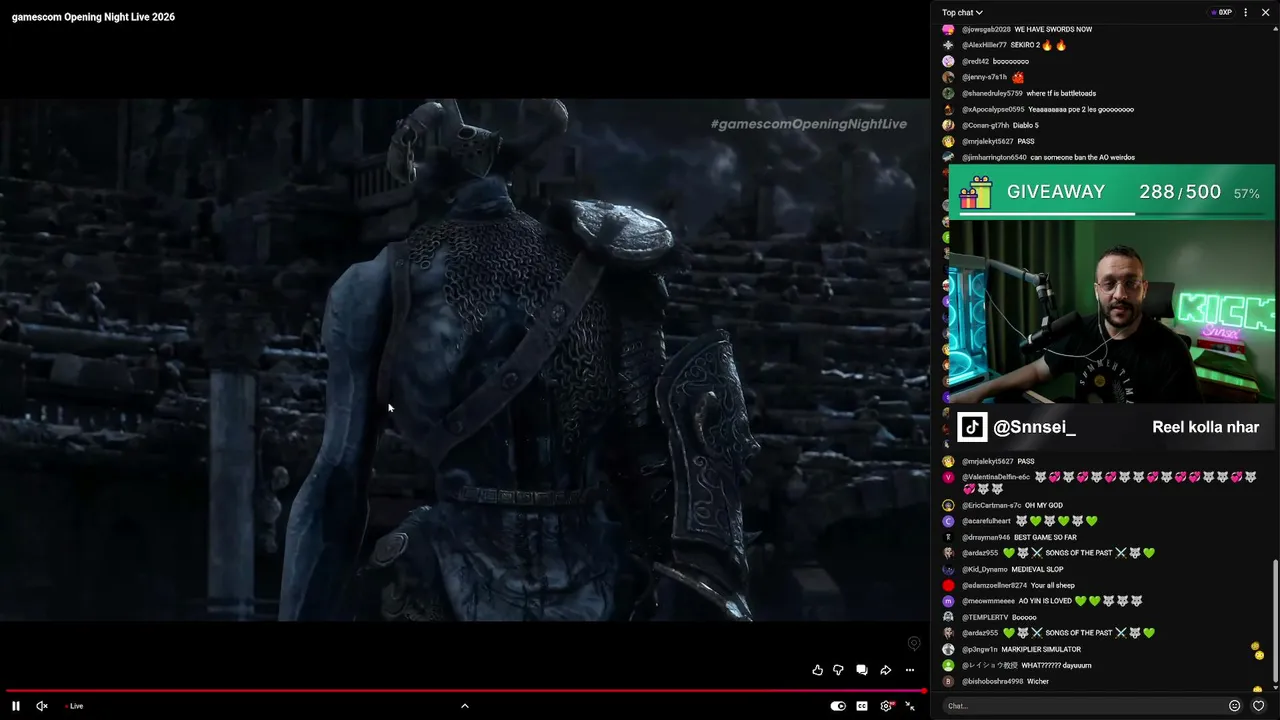The width and height of the screenshot is (1280, 720).
Task: Click username @Conan-gt7hh in chat
Action: pos(985,125)
